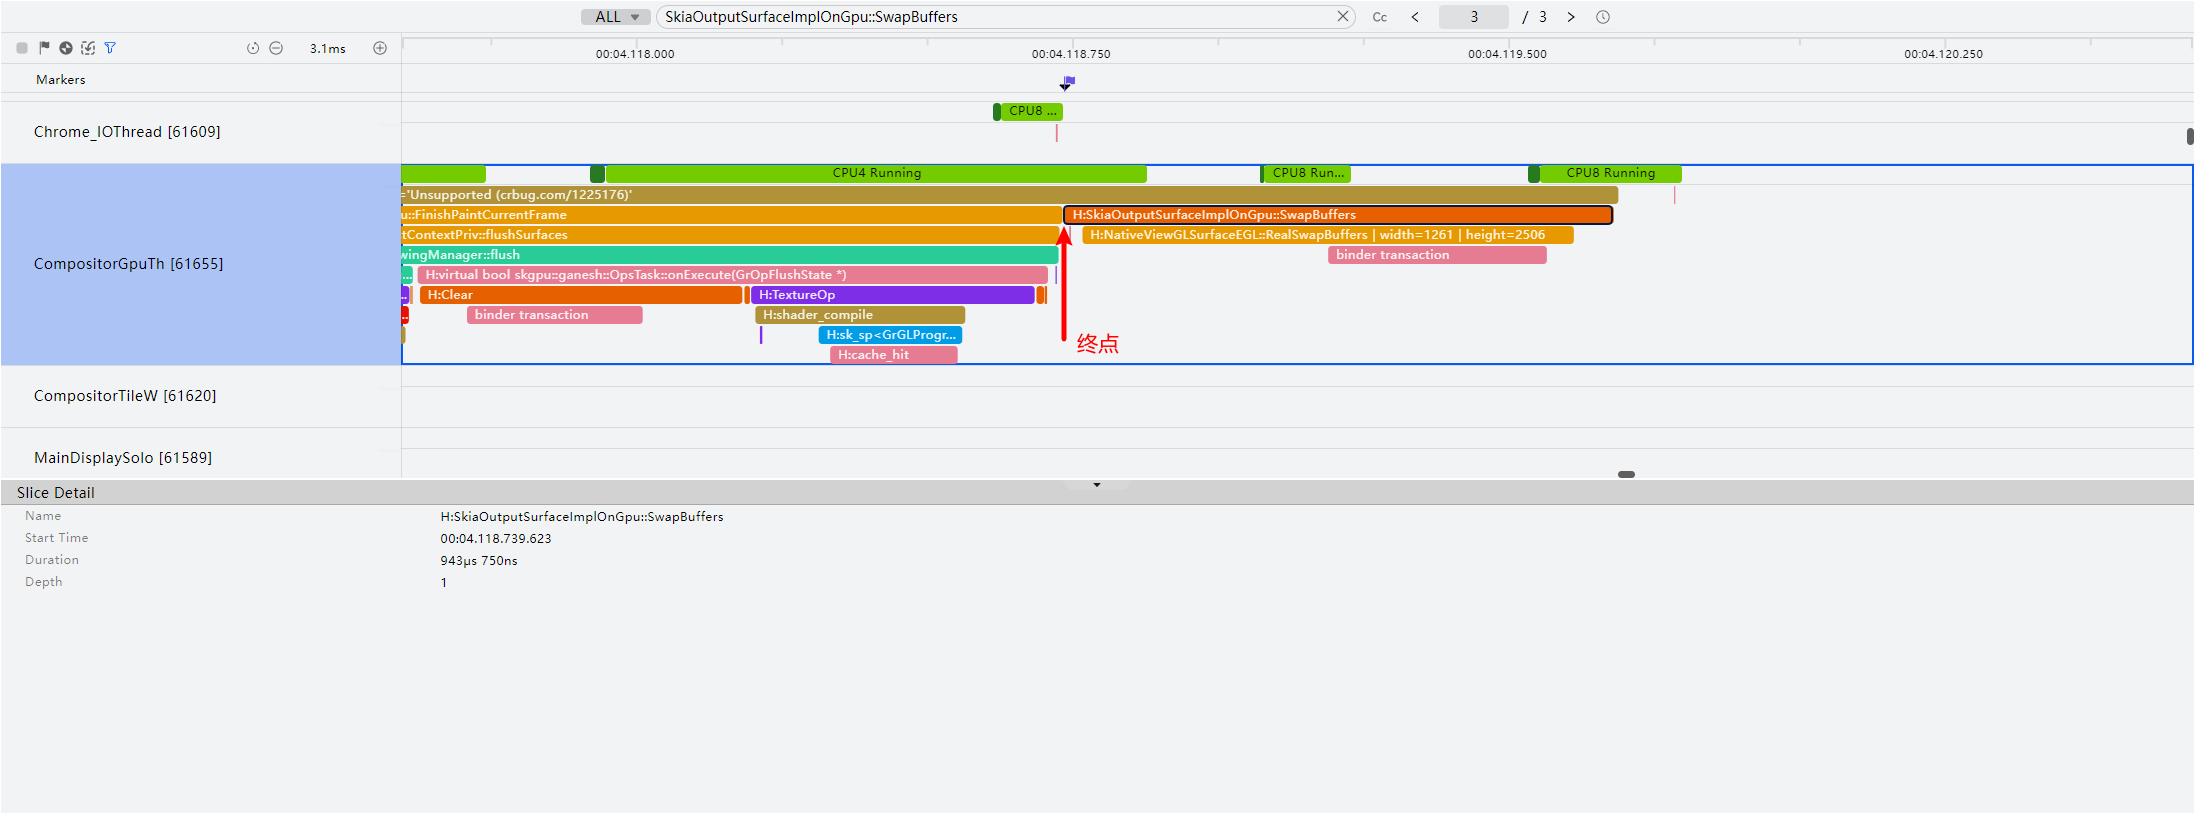This screenshot has height=815, width=2194.
Task: Zoom in with the plus circle icon
Action: click(380, 48)
